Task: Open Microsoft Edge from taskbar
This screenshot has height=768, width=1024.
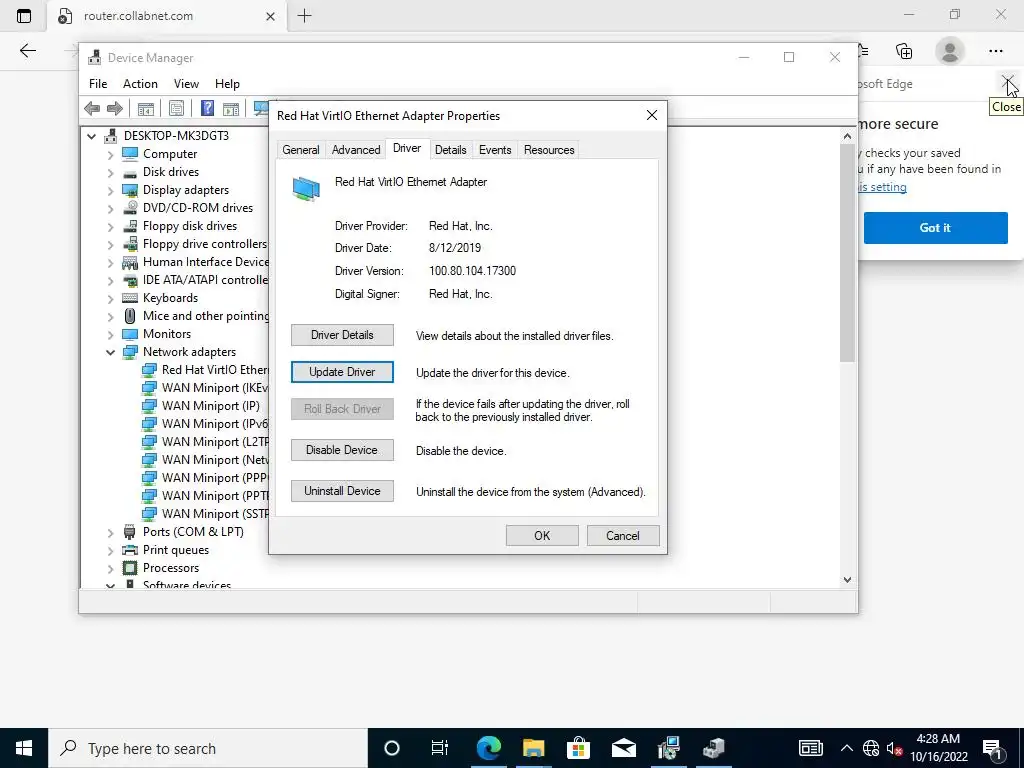Action: pyautogui.click(x=488, y=748)
